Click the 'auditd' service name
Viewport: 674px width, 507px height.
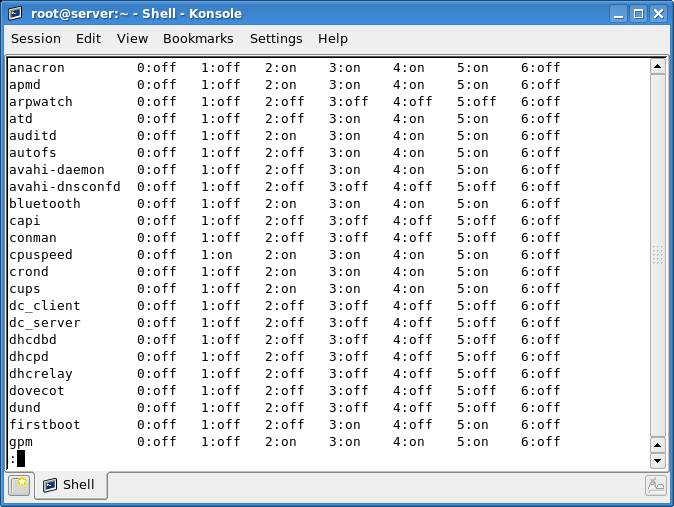[x=33, y=136]
